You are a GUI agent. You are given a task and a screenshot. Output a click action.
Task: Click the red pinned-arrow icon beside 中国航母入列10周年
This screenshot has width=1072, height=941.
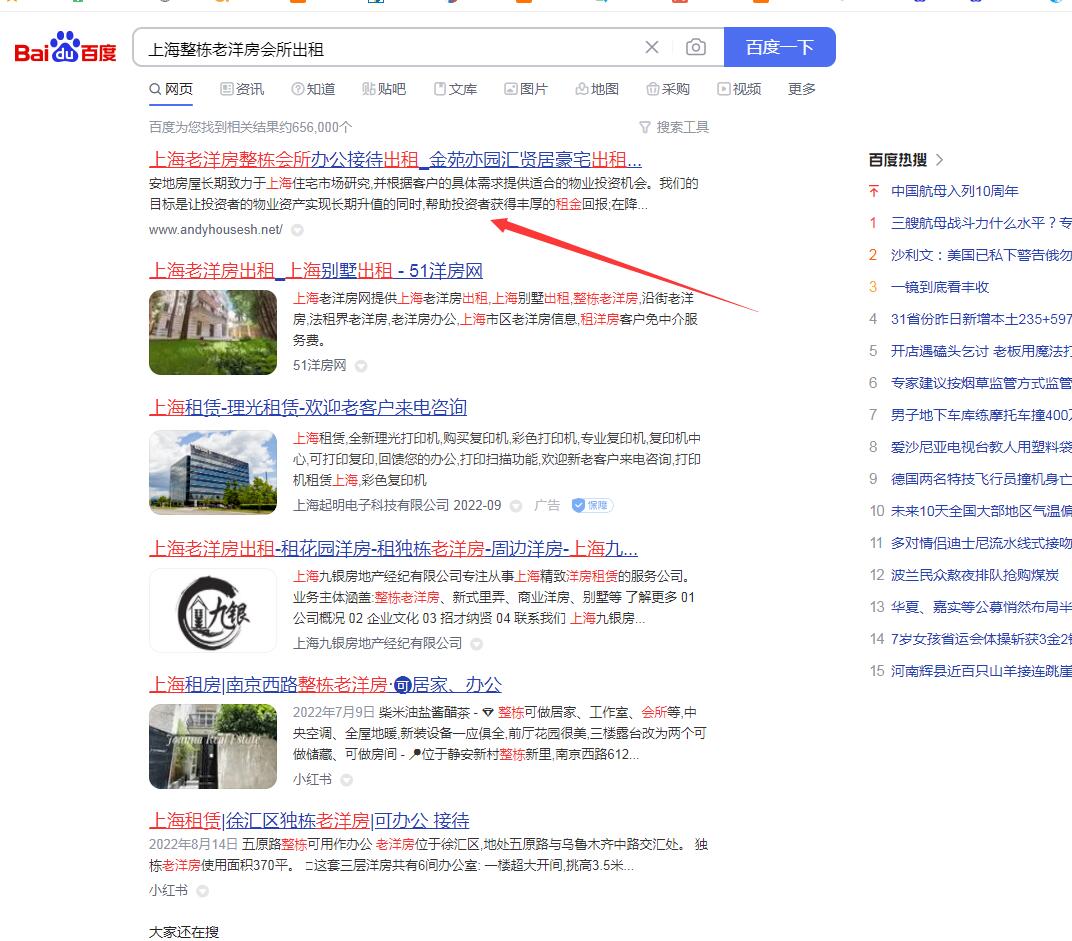pos(872,190)
